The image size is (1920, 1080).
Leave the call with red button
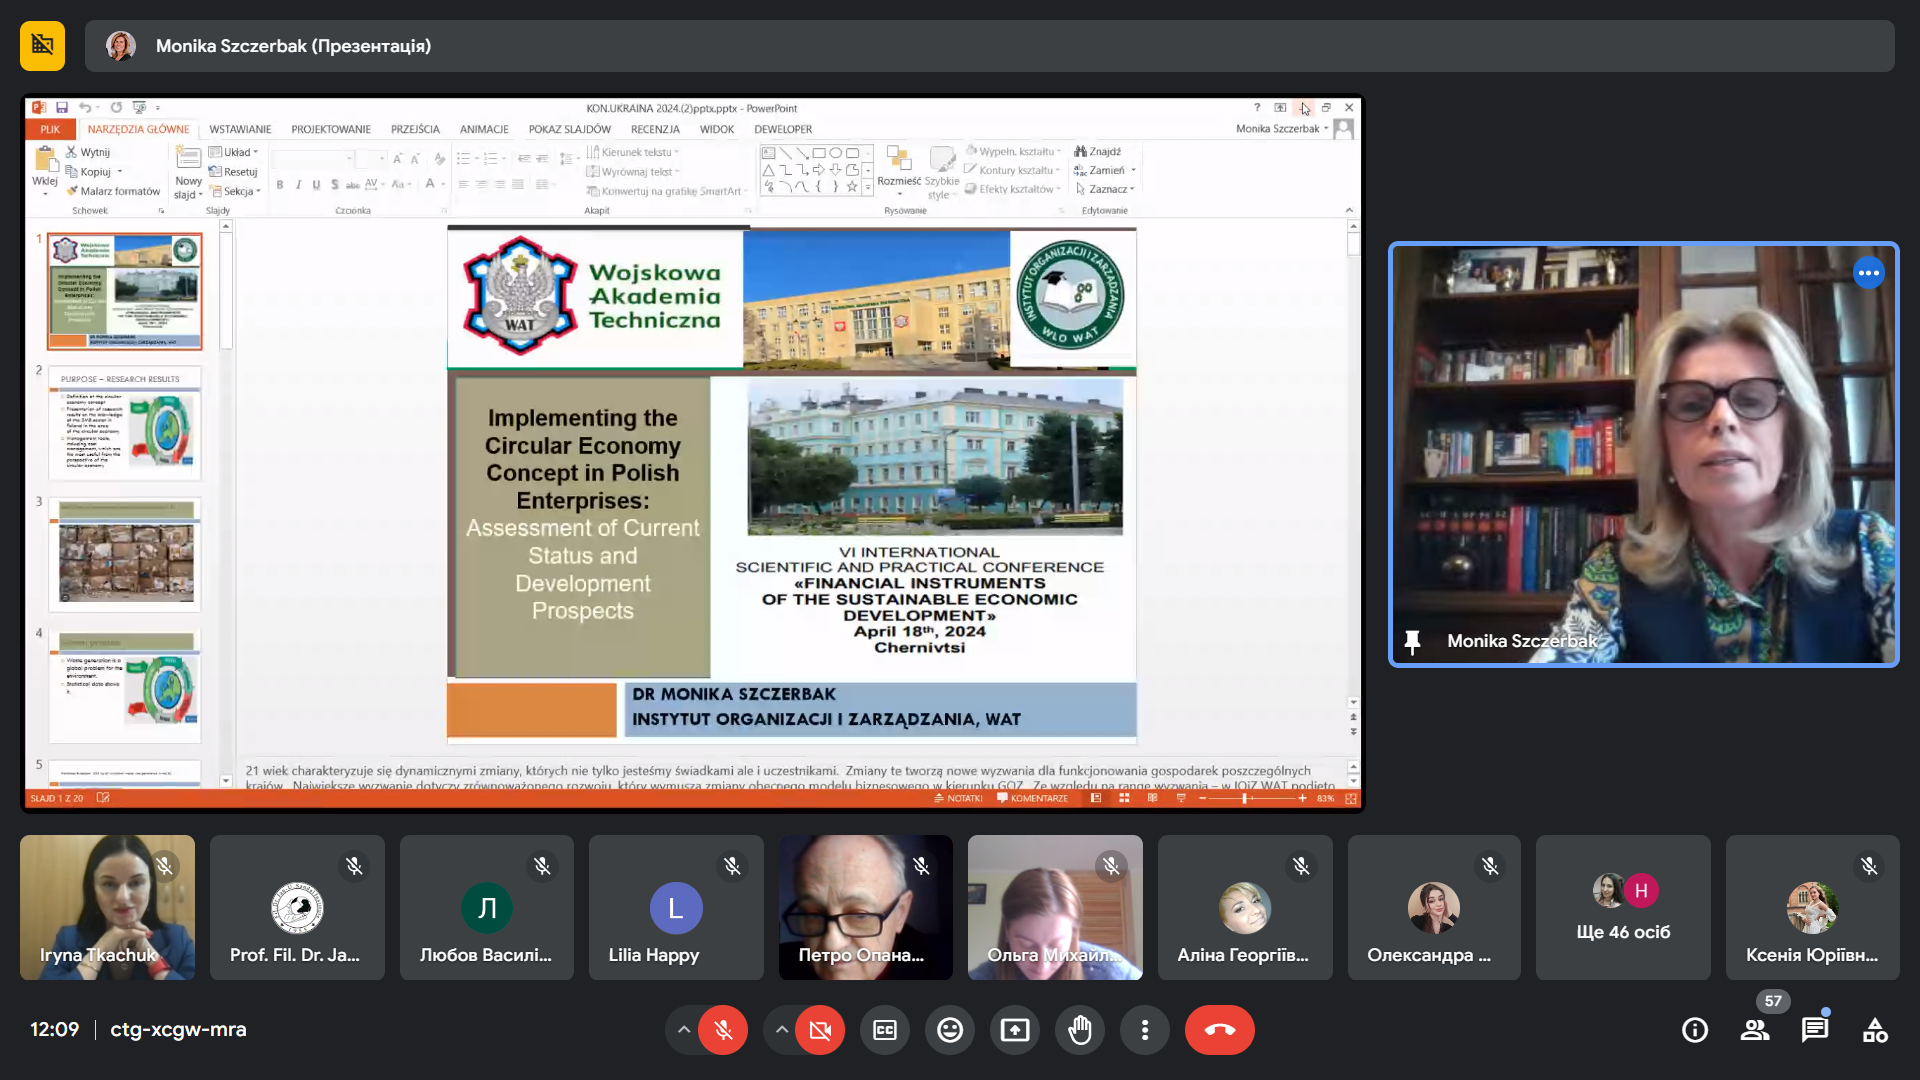tap(1219, 1030)
